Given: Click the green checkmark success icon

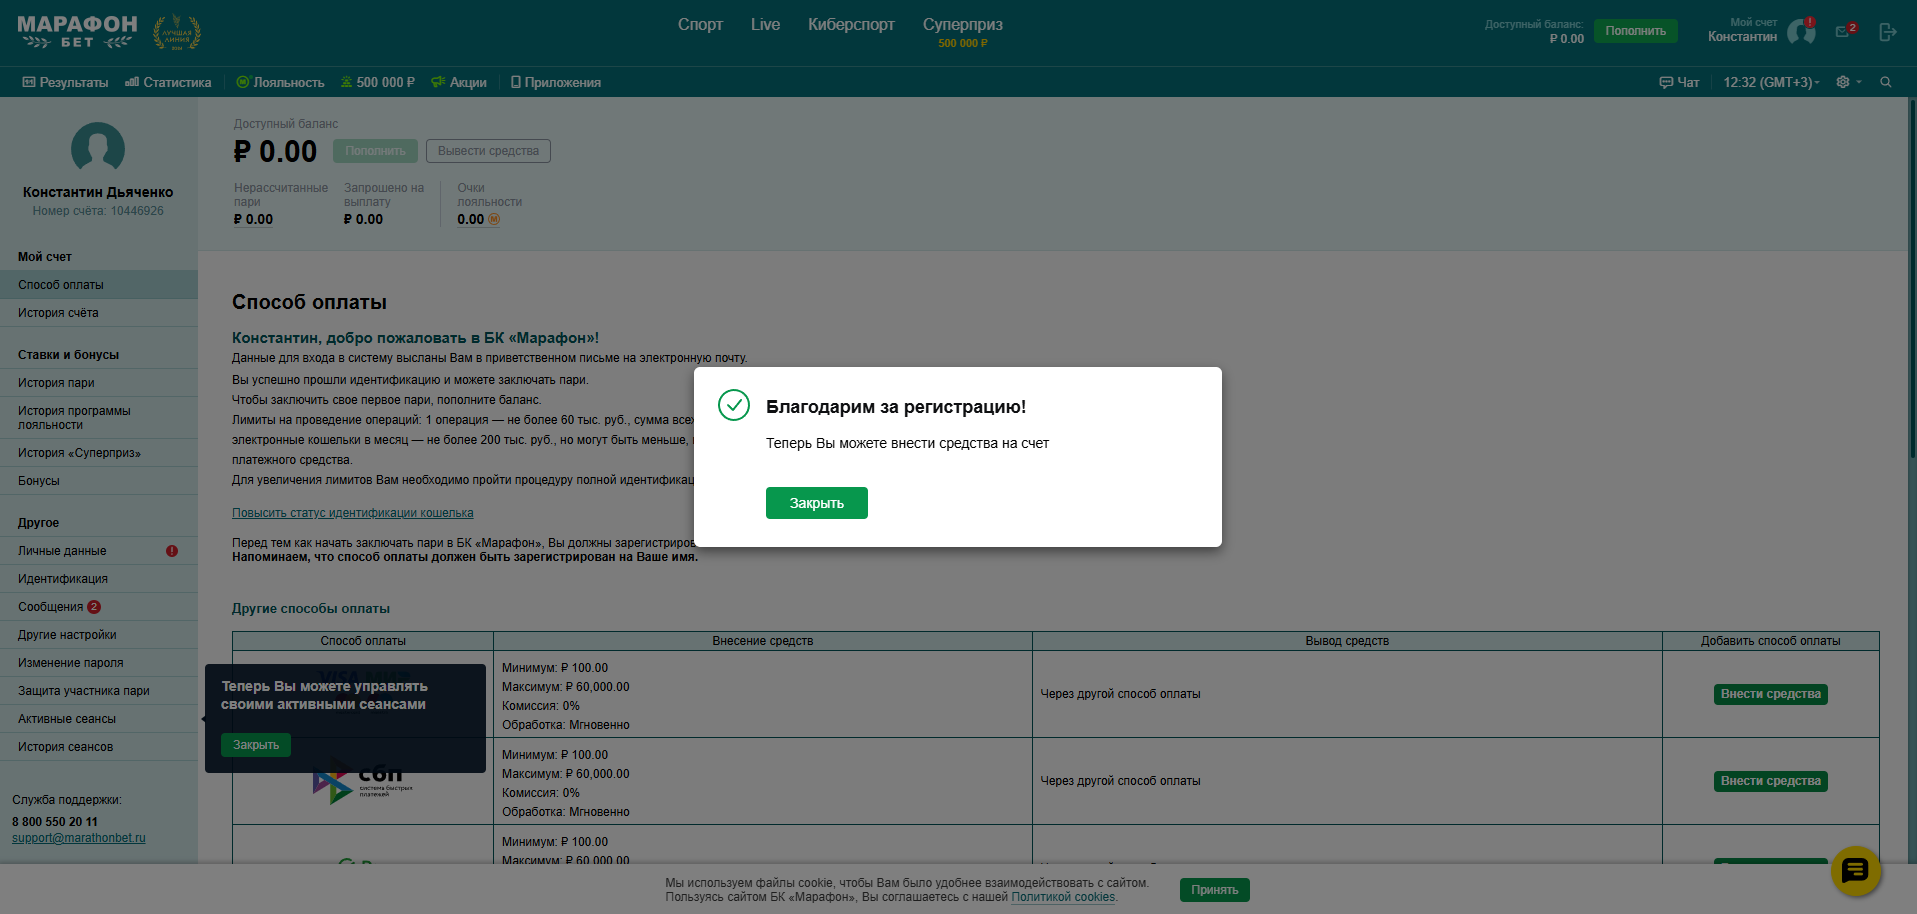Looking at the screenshot, I should [734, 405].
